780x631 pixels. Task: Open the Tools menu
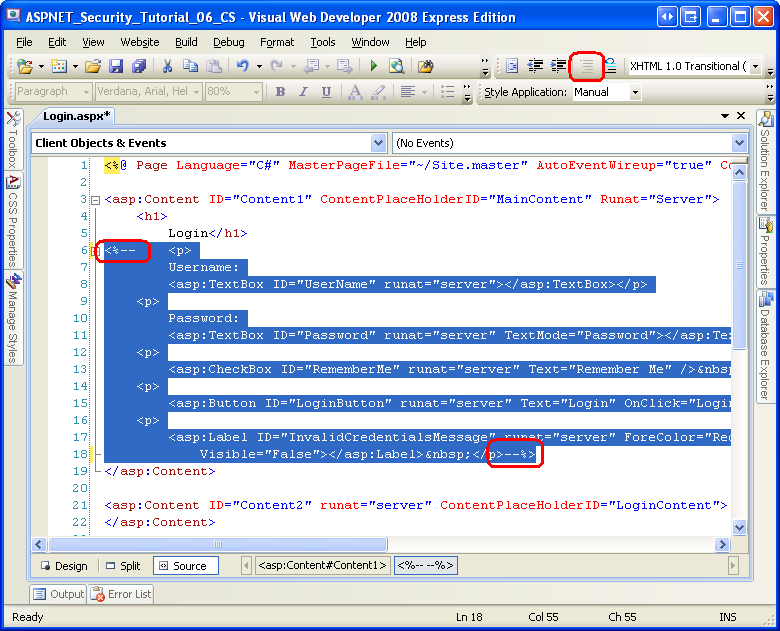(x=323, y=42)
